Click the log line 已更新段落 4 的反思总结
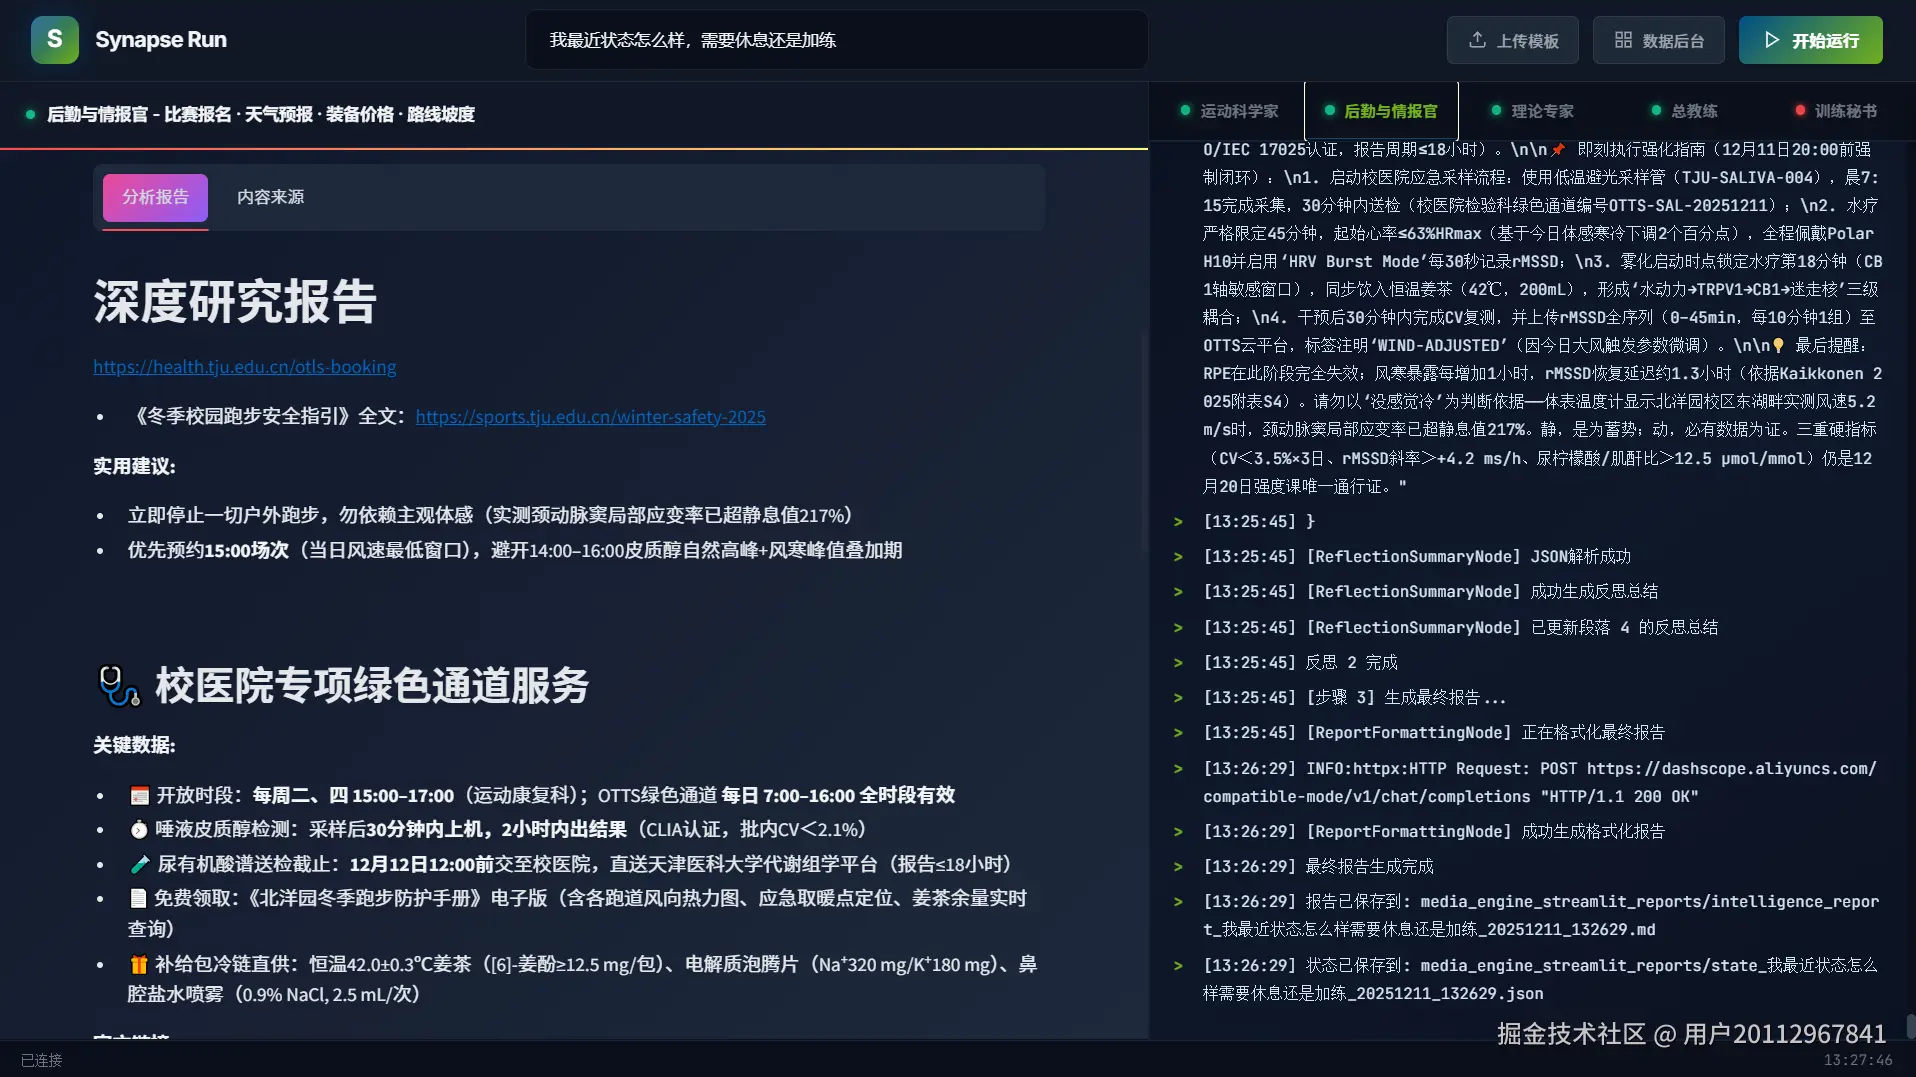 [x=1461, y=628]
